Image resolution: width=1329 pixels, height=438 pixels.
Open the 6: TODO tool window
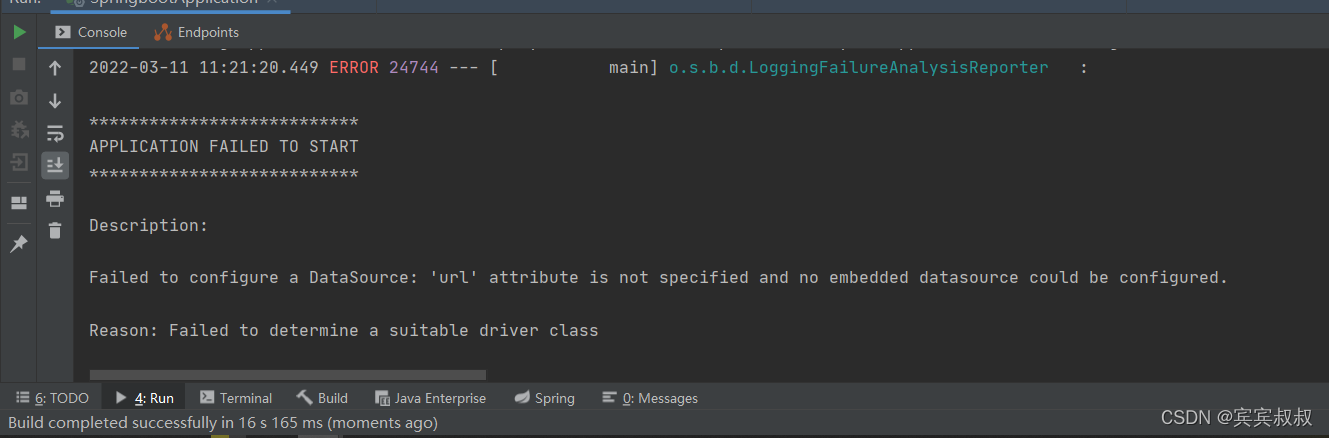52,398
